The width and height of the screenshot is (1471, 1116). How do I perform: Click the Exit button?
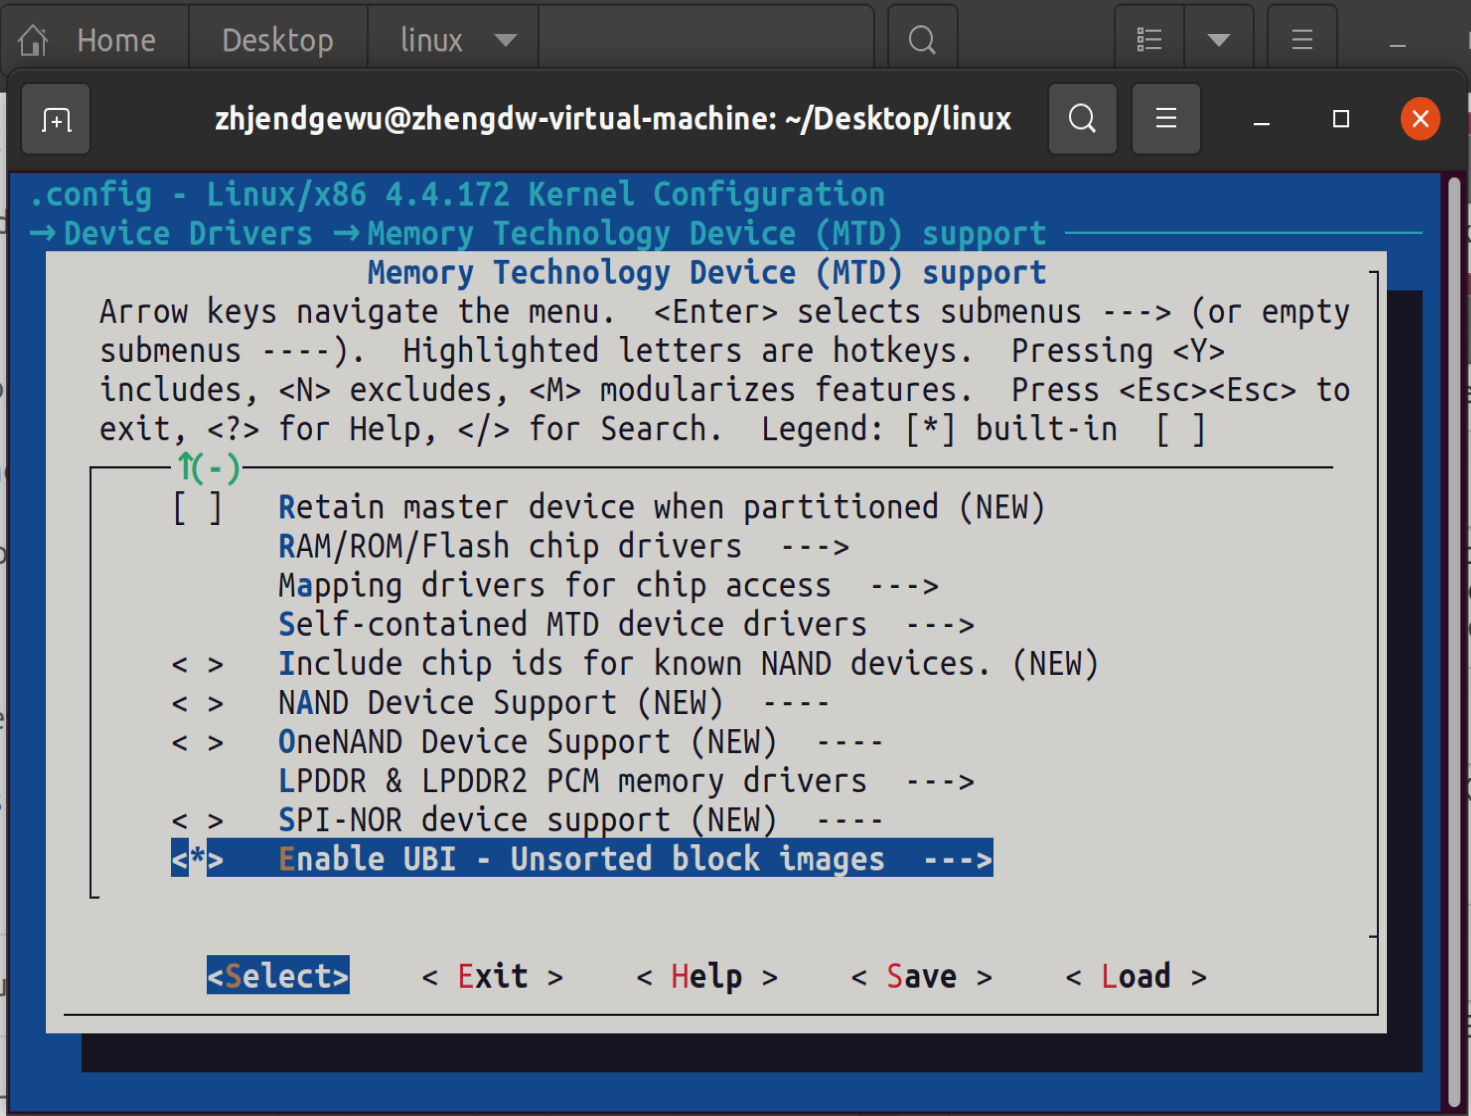pos(493,976)
